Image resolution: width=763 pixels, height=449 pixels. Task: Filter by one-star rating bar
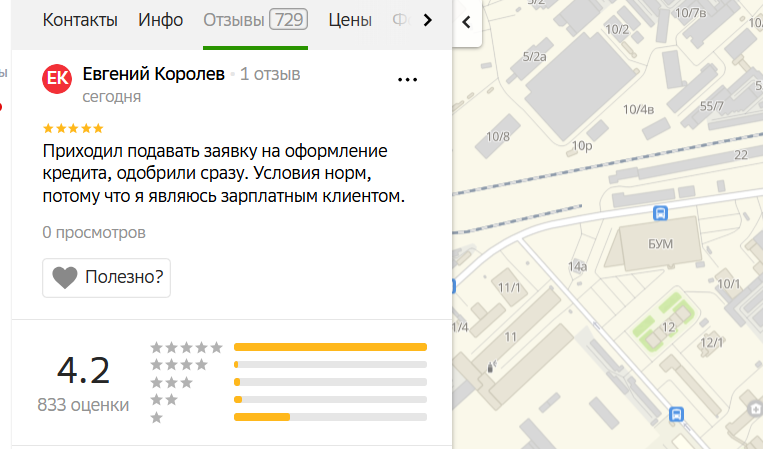330,417
